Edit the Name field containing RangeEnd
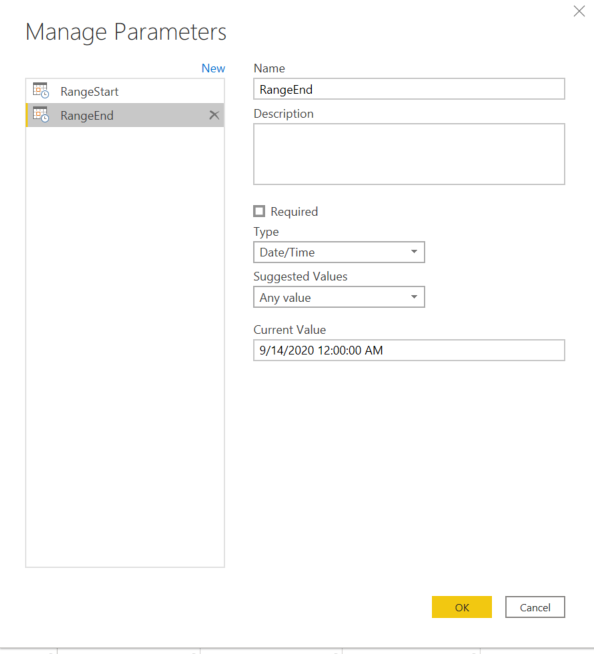Viewport: 594px width, 654px height. pos(409,89)
